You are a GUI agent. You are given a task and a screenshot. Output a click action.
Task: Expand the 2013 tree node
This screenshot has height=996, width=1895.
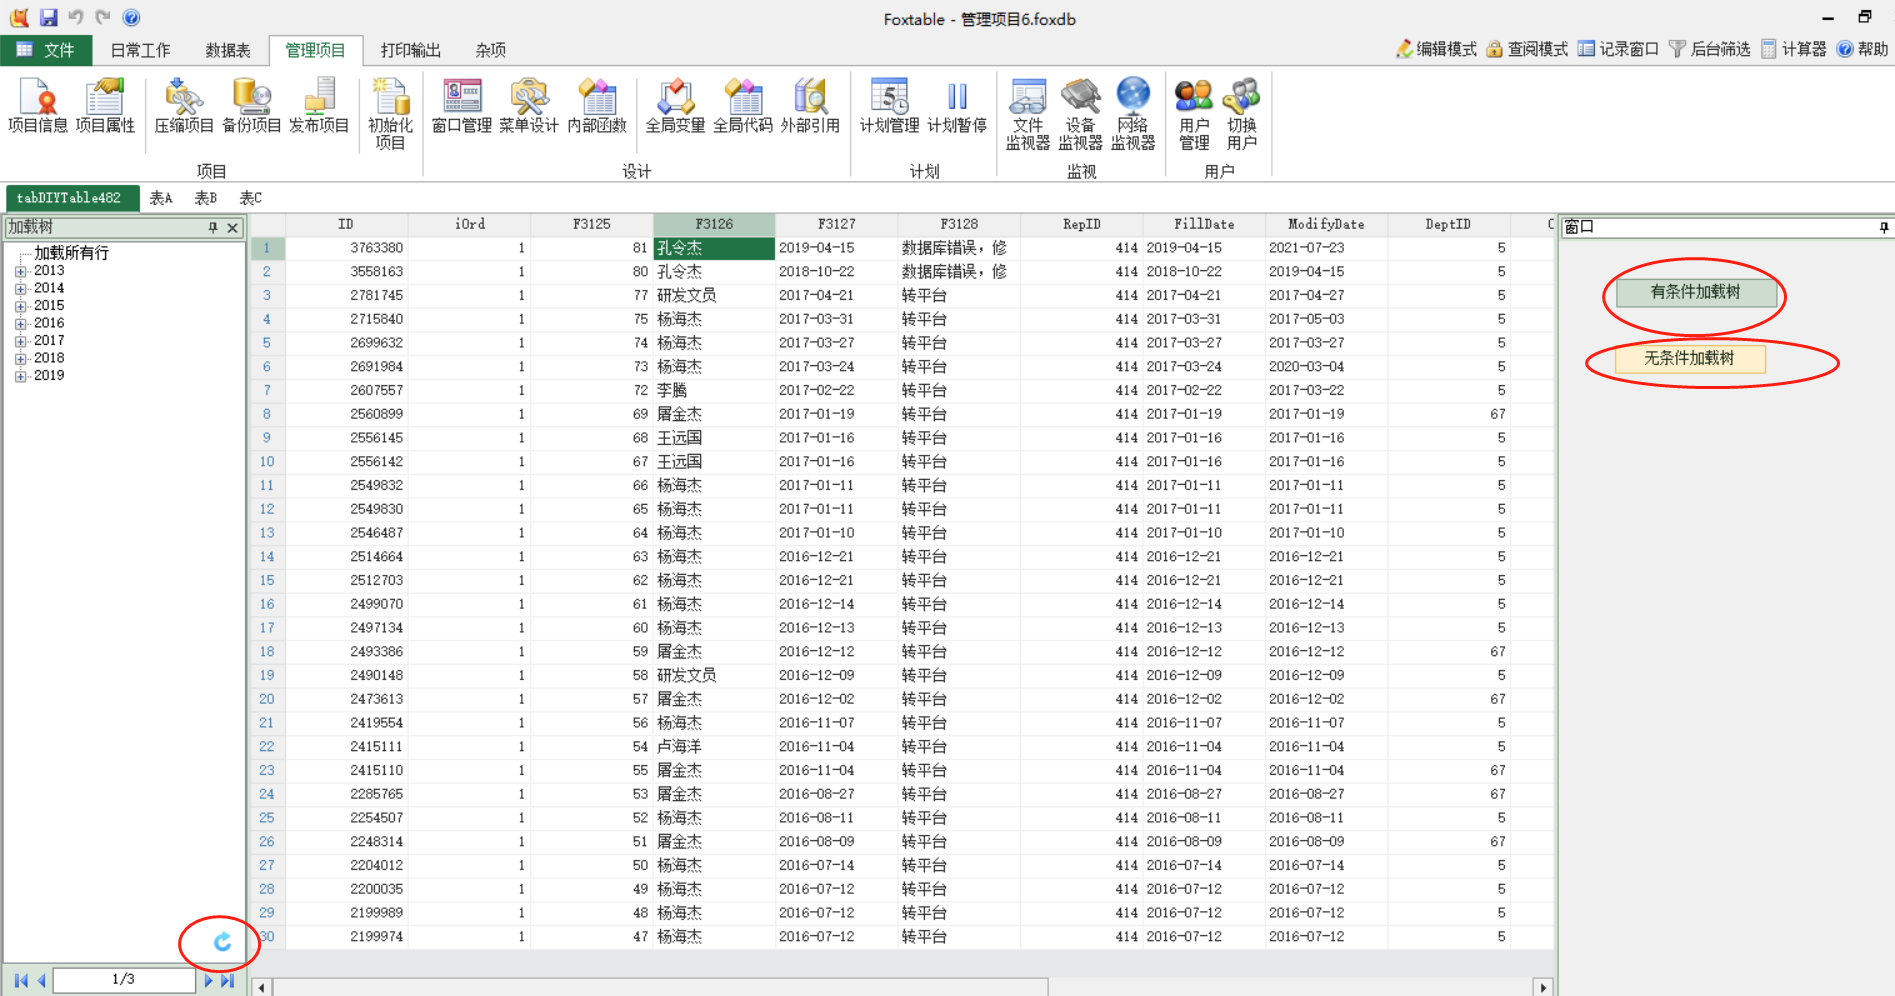pyautogui.click(x=21, y=271)
